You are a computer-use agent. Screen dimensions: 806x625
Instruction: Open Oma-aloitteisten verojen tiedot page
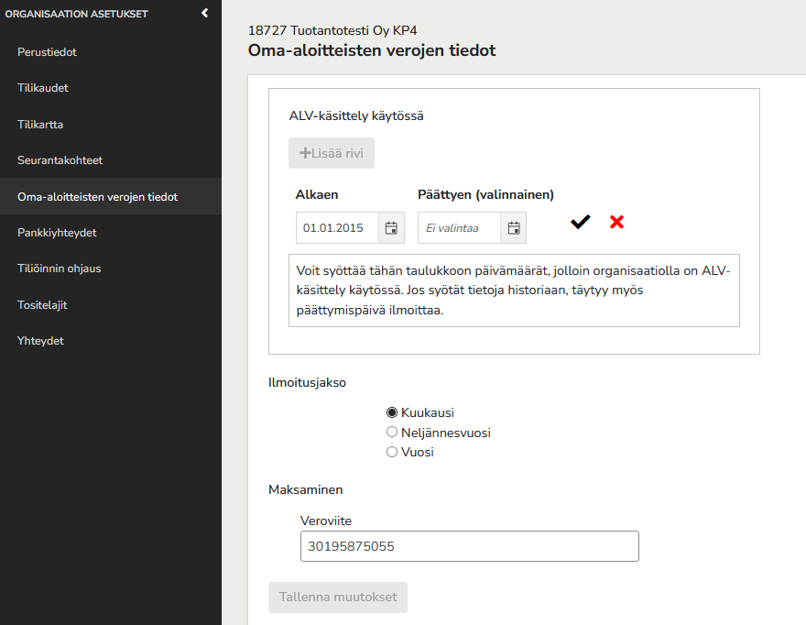tap(111, 196)
